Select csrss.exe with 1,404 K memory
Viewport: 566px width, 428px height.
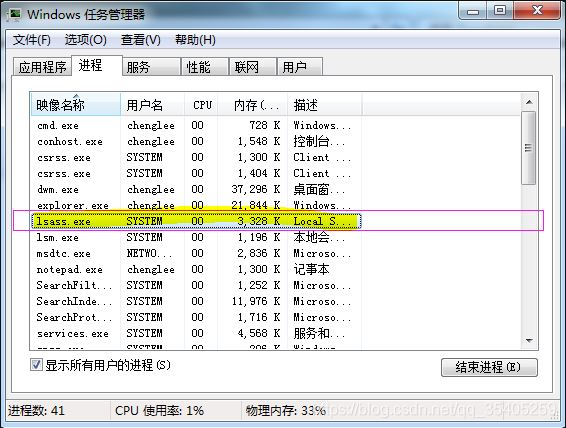pos(196,174)
